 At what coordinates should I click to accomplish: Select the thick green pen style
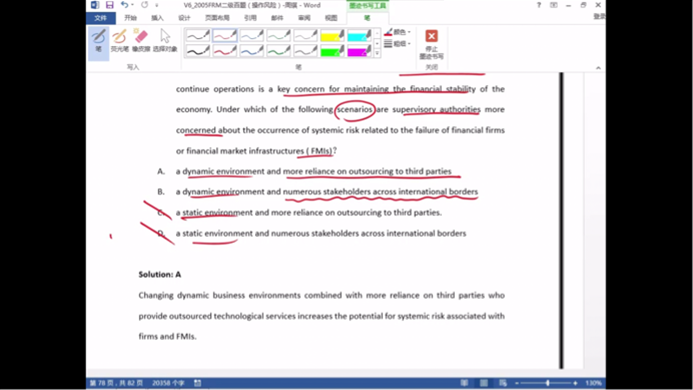point(278,51)
